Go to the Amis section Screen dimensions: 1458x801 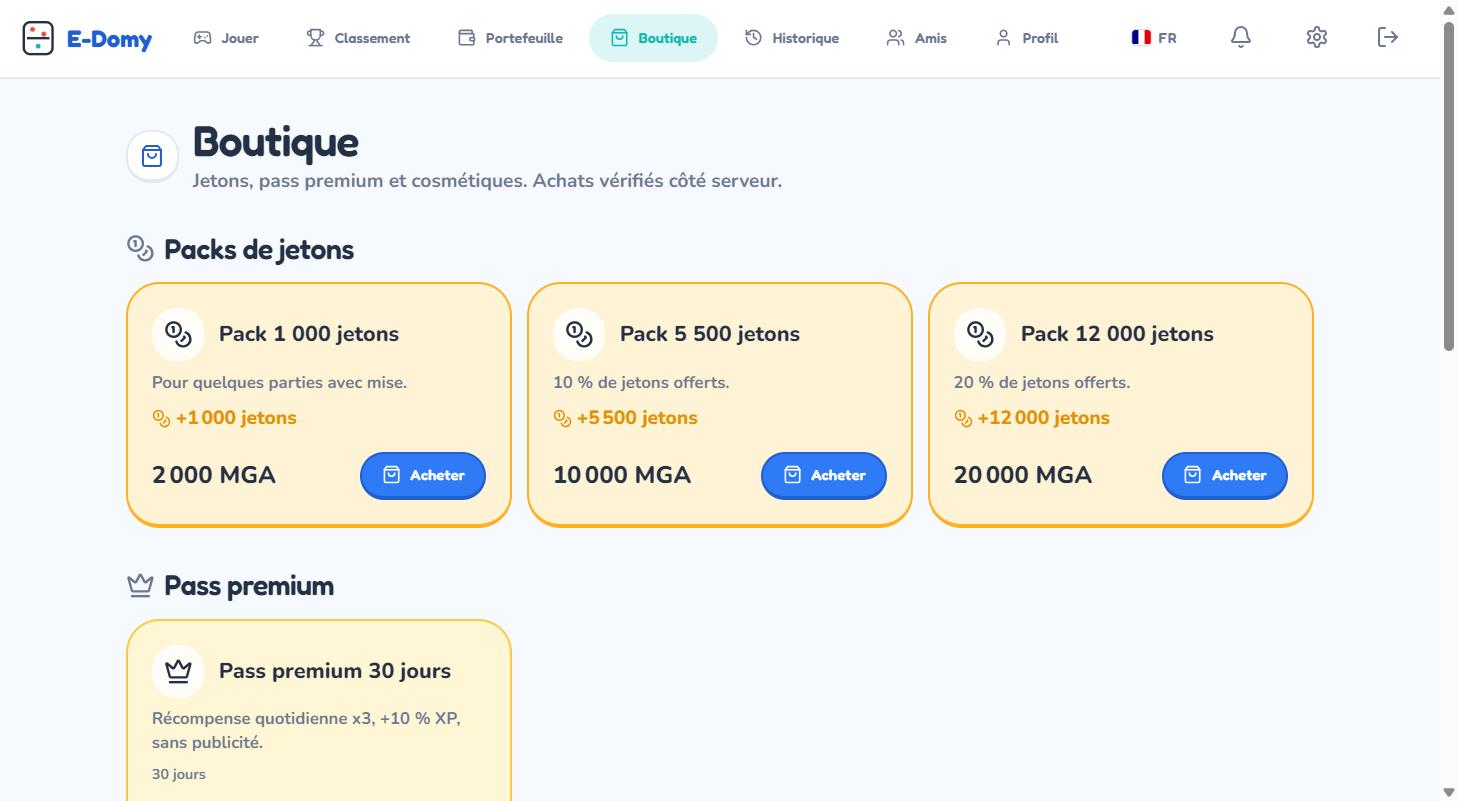coord(917,38)
